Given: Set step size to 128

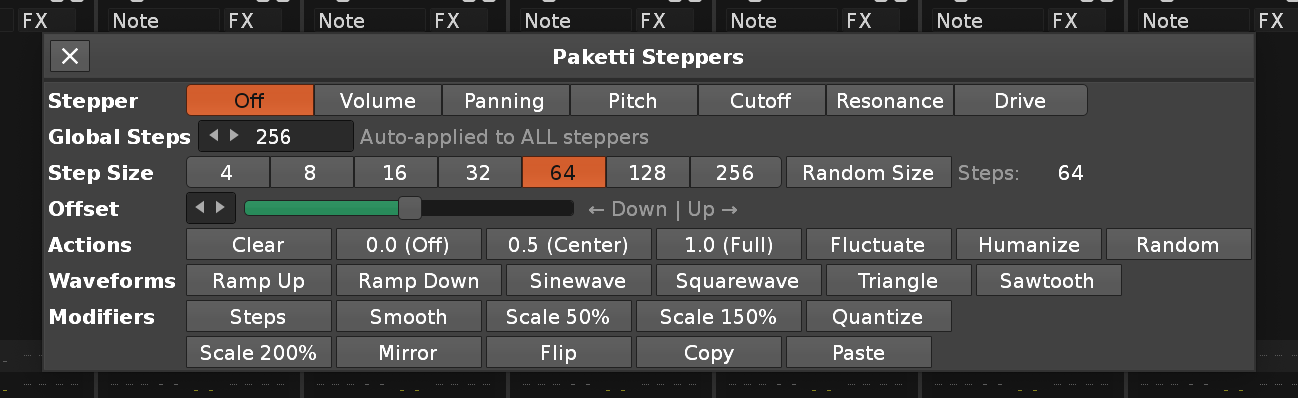Looking at the screenshot, I should (648, 172).
